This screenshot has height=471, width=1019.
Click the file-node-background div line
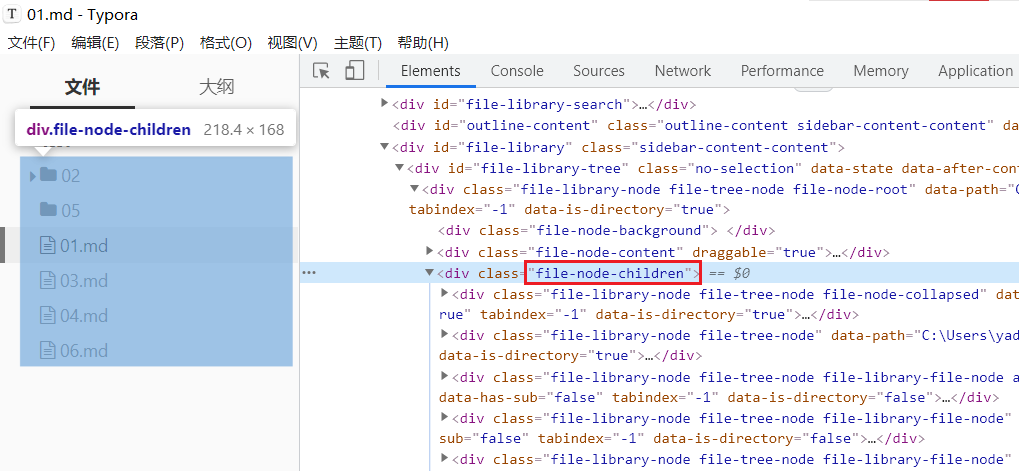[606, 231]
